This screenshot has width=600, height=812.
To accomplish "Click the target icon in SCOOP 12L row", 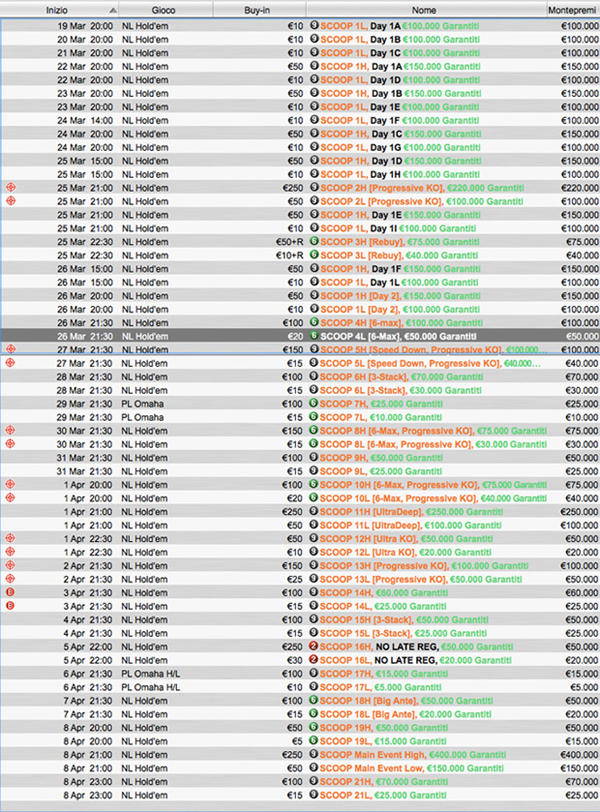I will [x=10, y=552].
